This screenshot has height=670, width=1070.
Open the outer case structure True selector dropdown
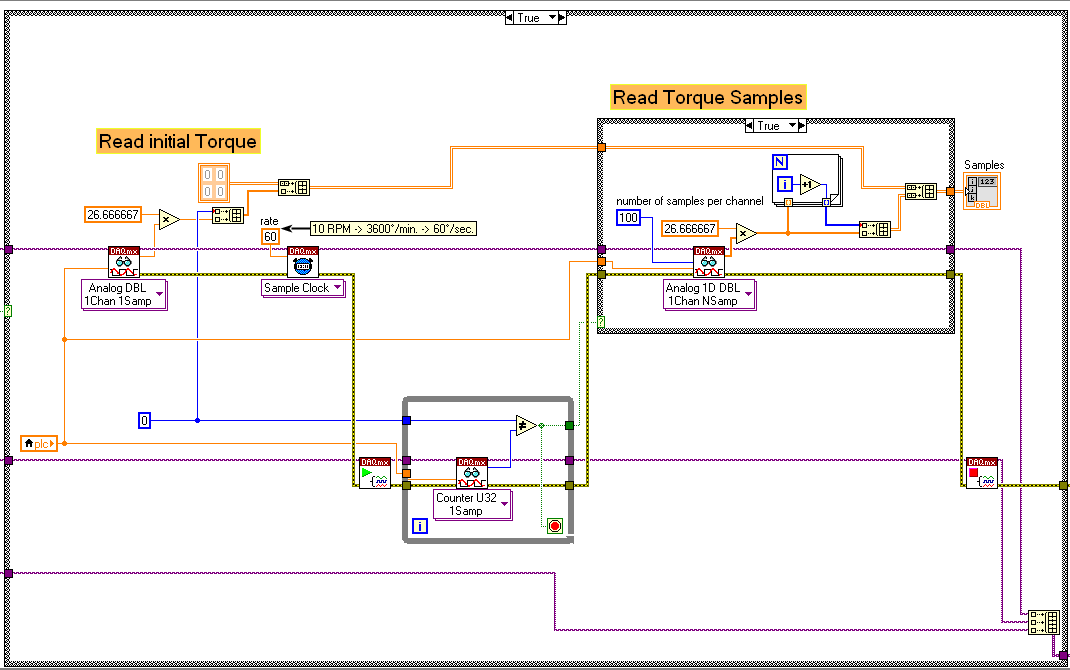(553, 18)
